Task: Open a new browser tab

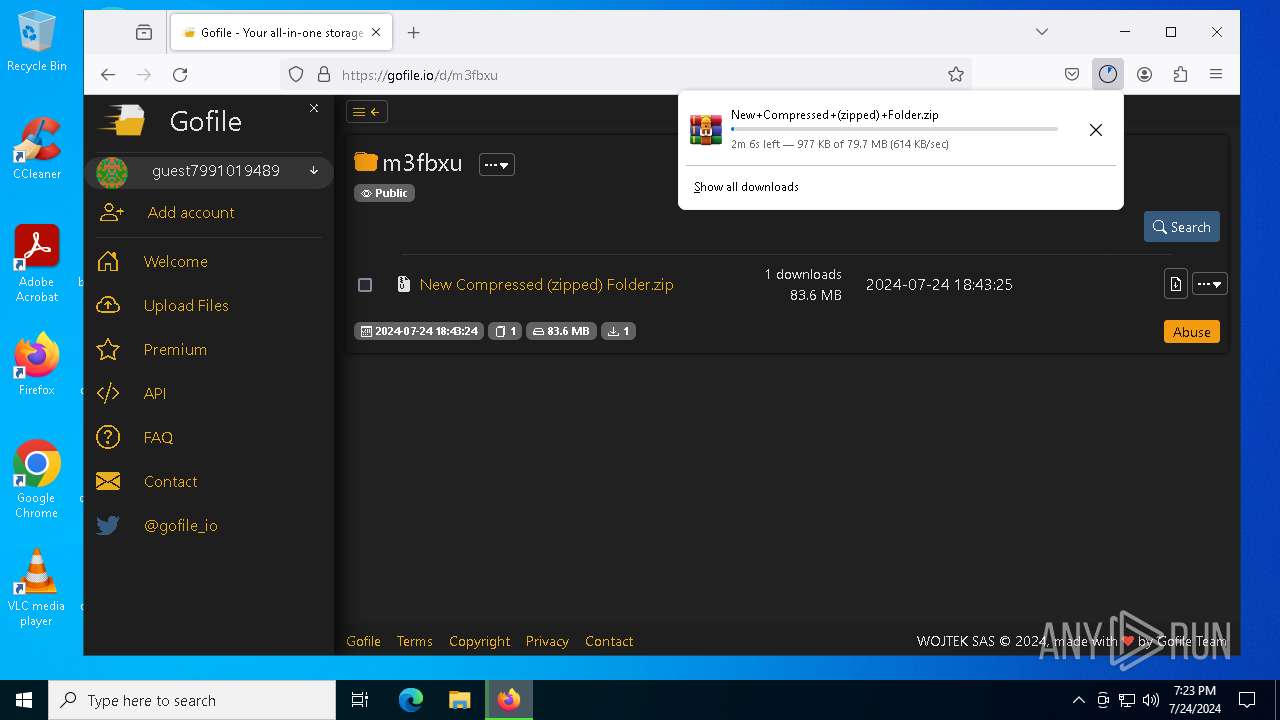Action: 413,32
